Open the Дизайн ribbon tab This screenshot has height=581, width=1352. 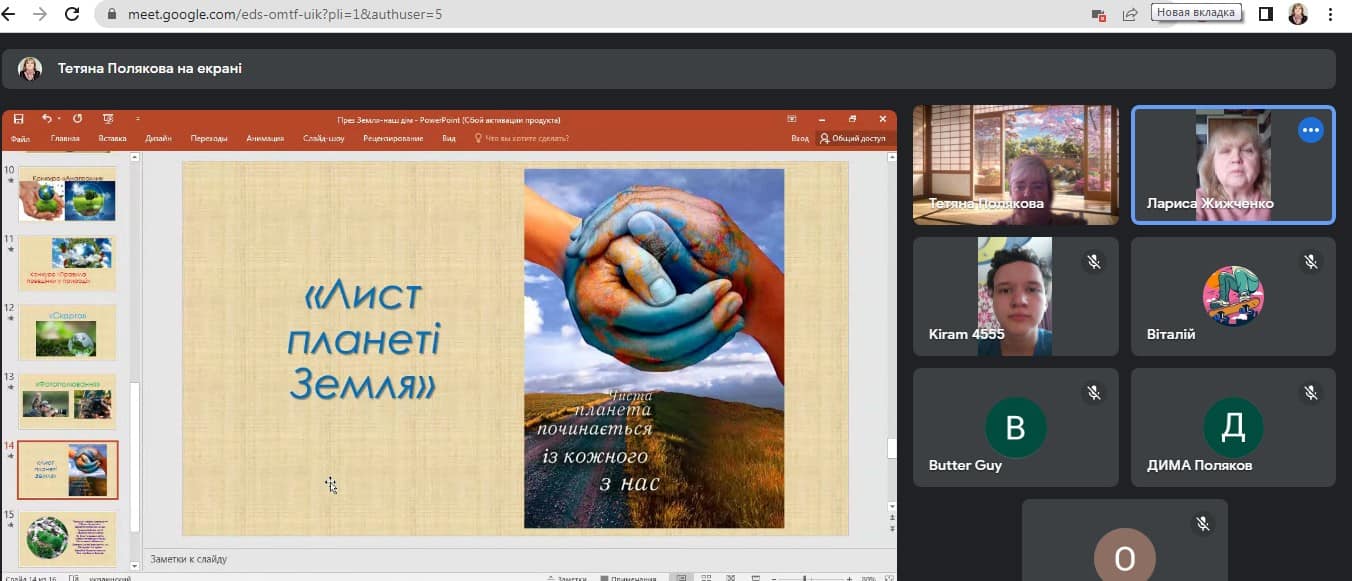click(x=158, y=139)
